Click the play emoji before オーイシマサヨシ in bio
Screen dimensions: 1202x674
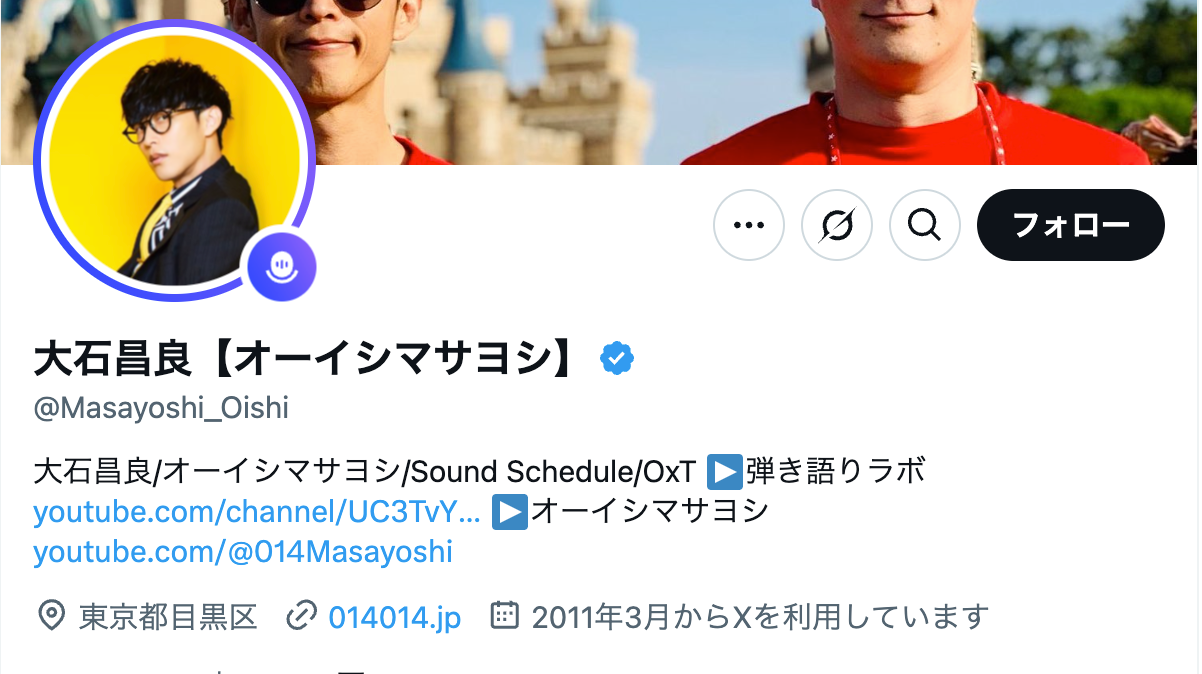(x=512, y=511)
